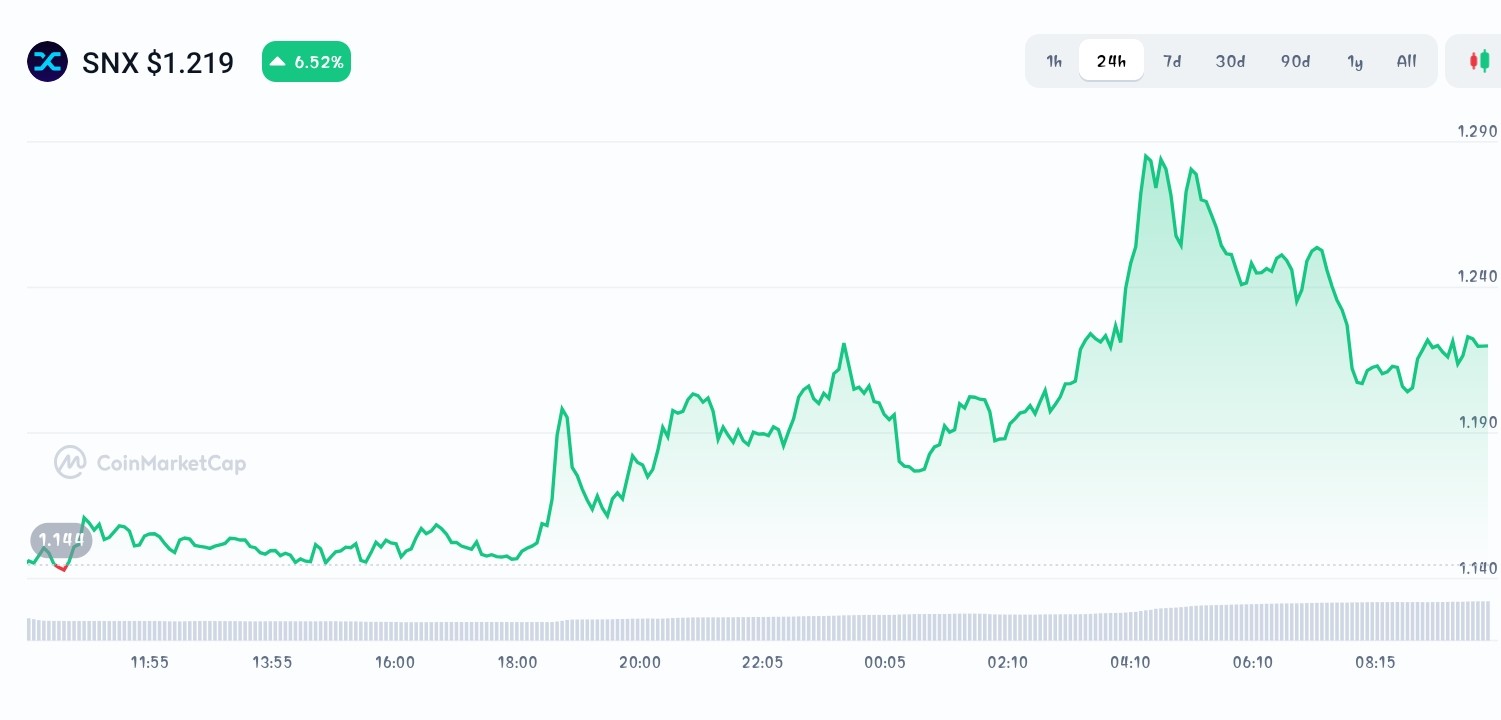1501x720 pixels.
Task: Click the 06:10 time axis label
Action: [x=1252, y=662]
